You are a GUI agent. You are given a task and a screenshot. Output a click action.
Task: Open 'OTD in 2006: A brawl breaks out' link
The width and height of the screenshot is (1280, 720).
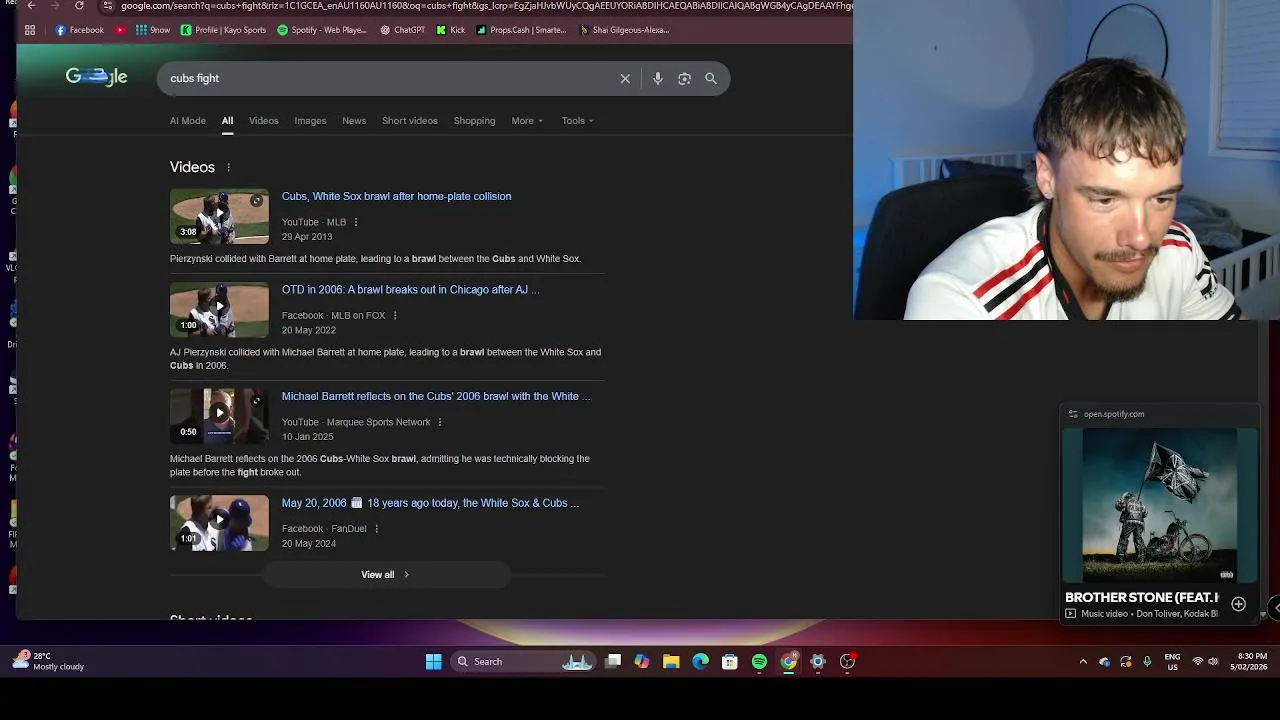(410, 290)
